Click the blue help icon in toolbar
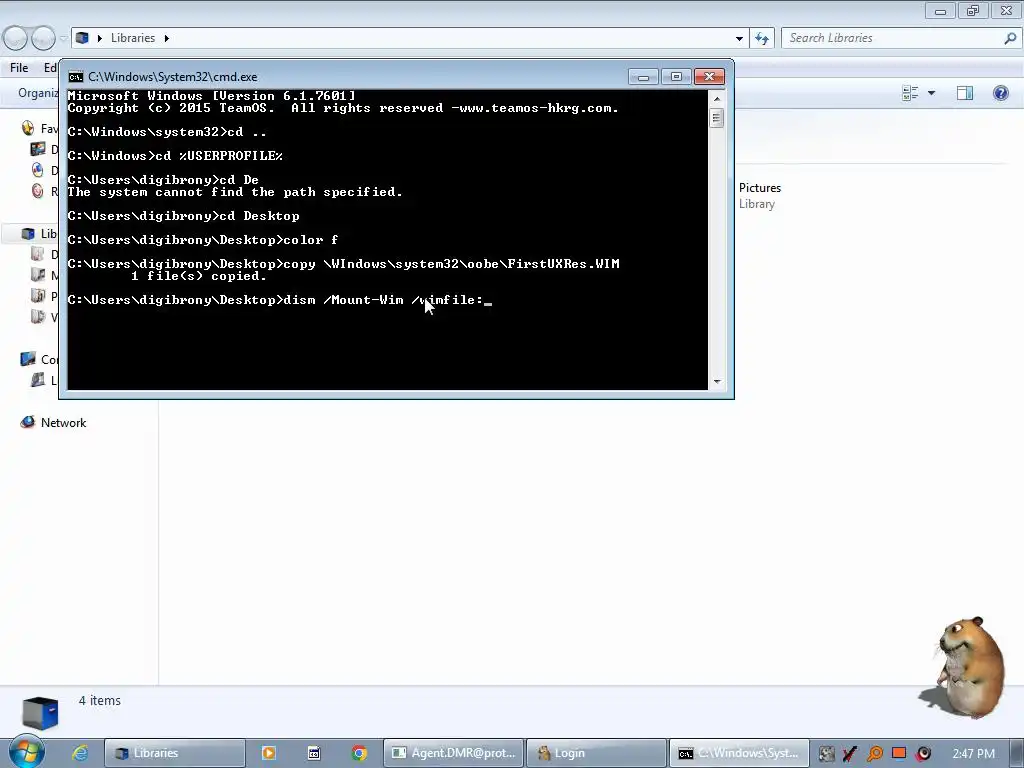Image resolution: width=1024 pixels, height=768 pixels. 1000,93
